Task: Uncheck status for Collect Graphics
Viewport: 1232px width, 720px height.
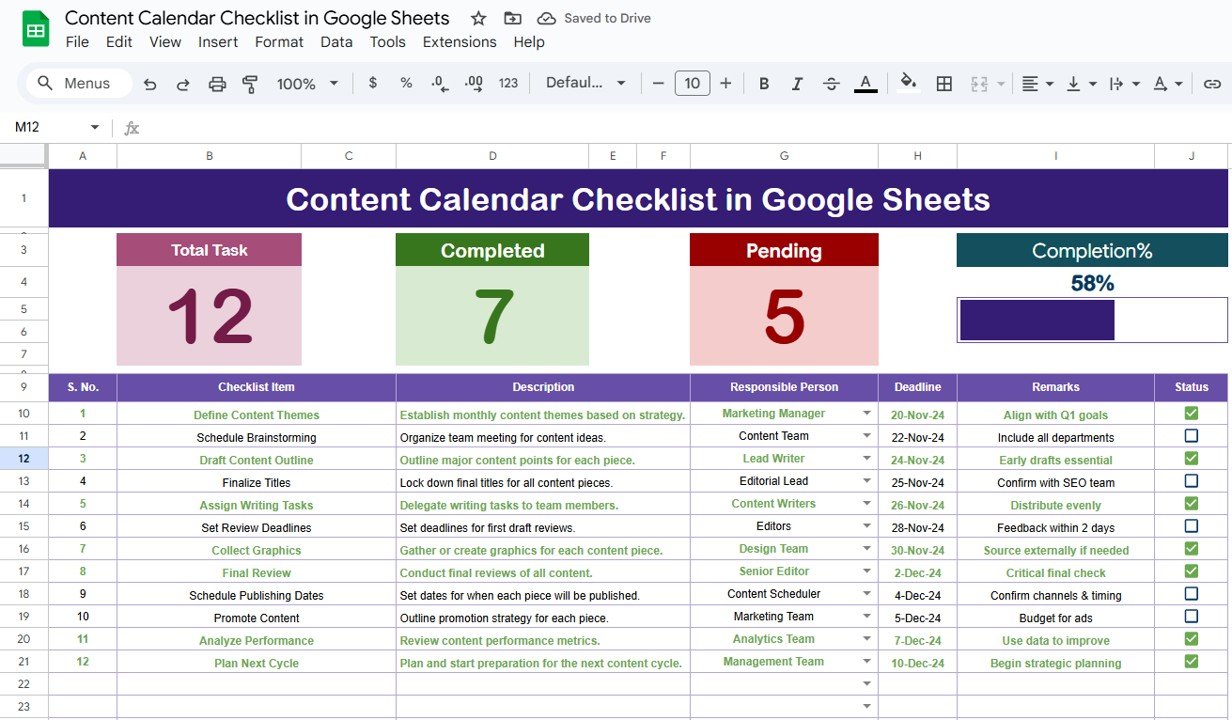Action: [x=1191, y=548]
